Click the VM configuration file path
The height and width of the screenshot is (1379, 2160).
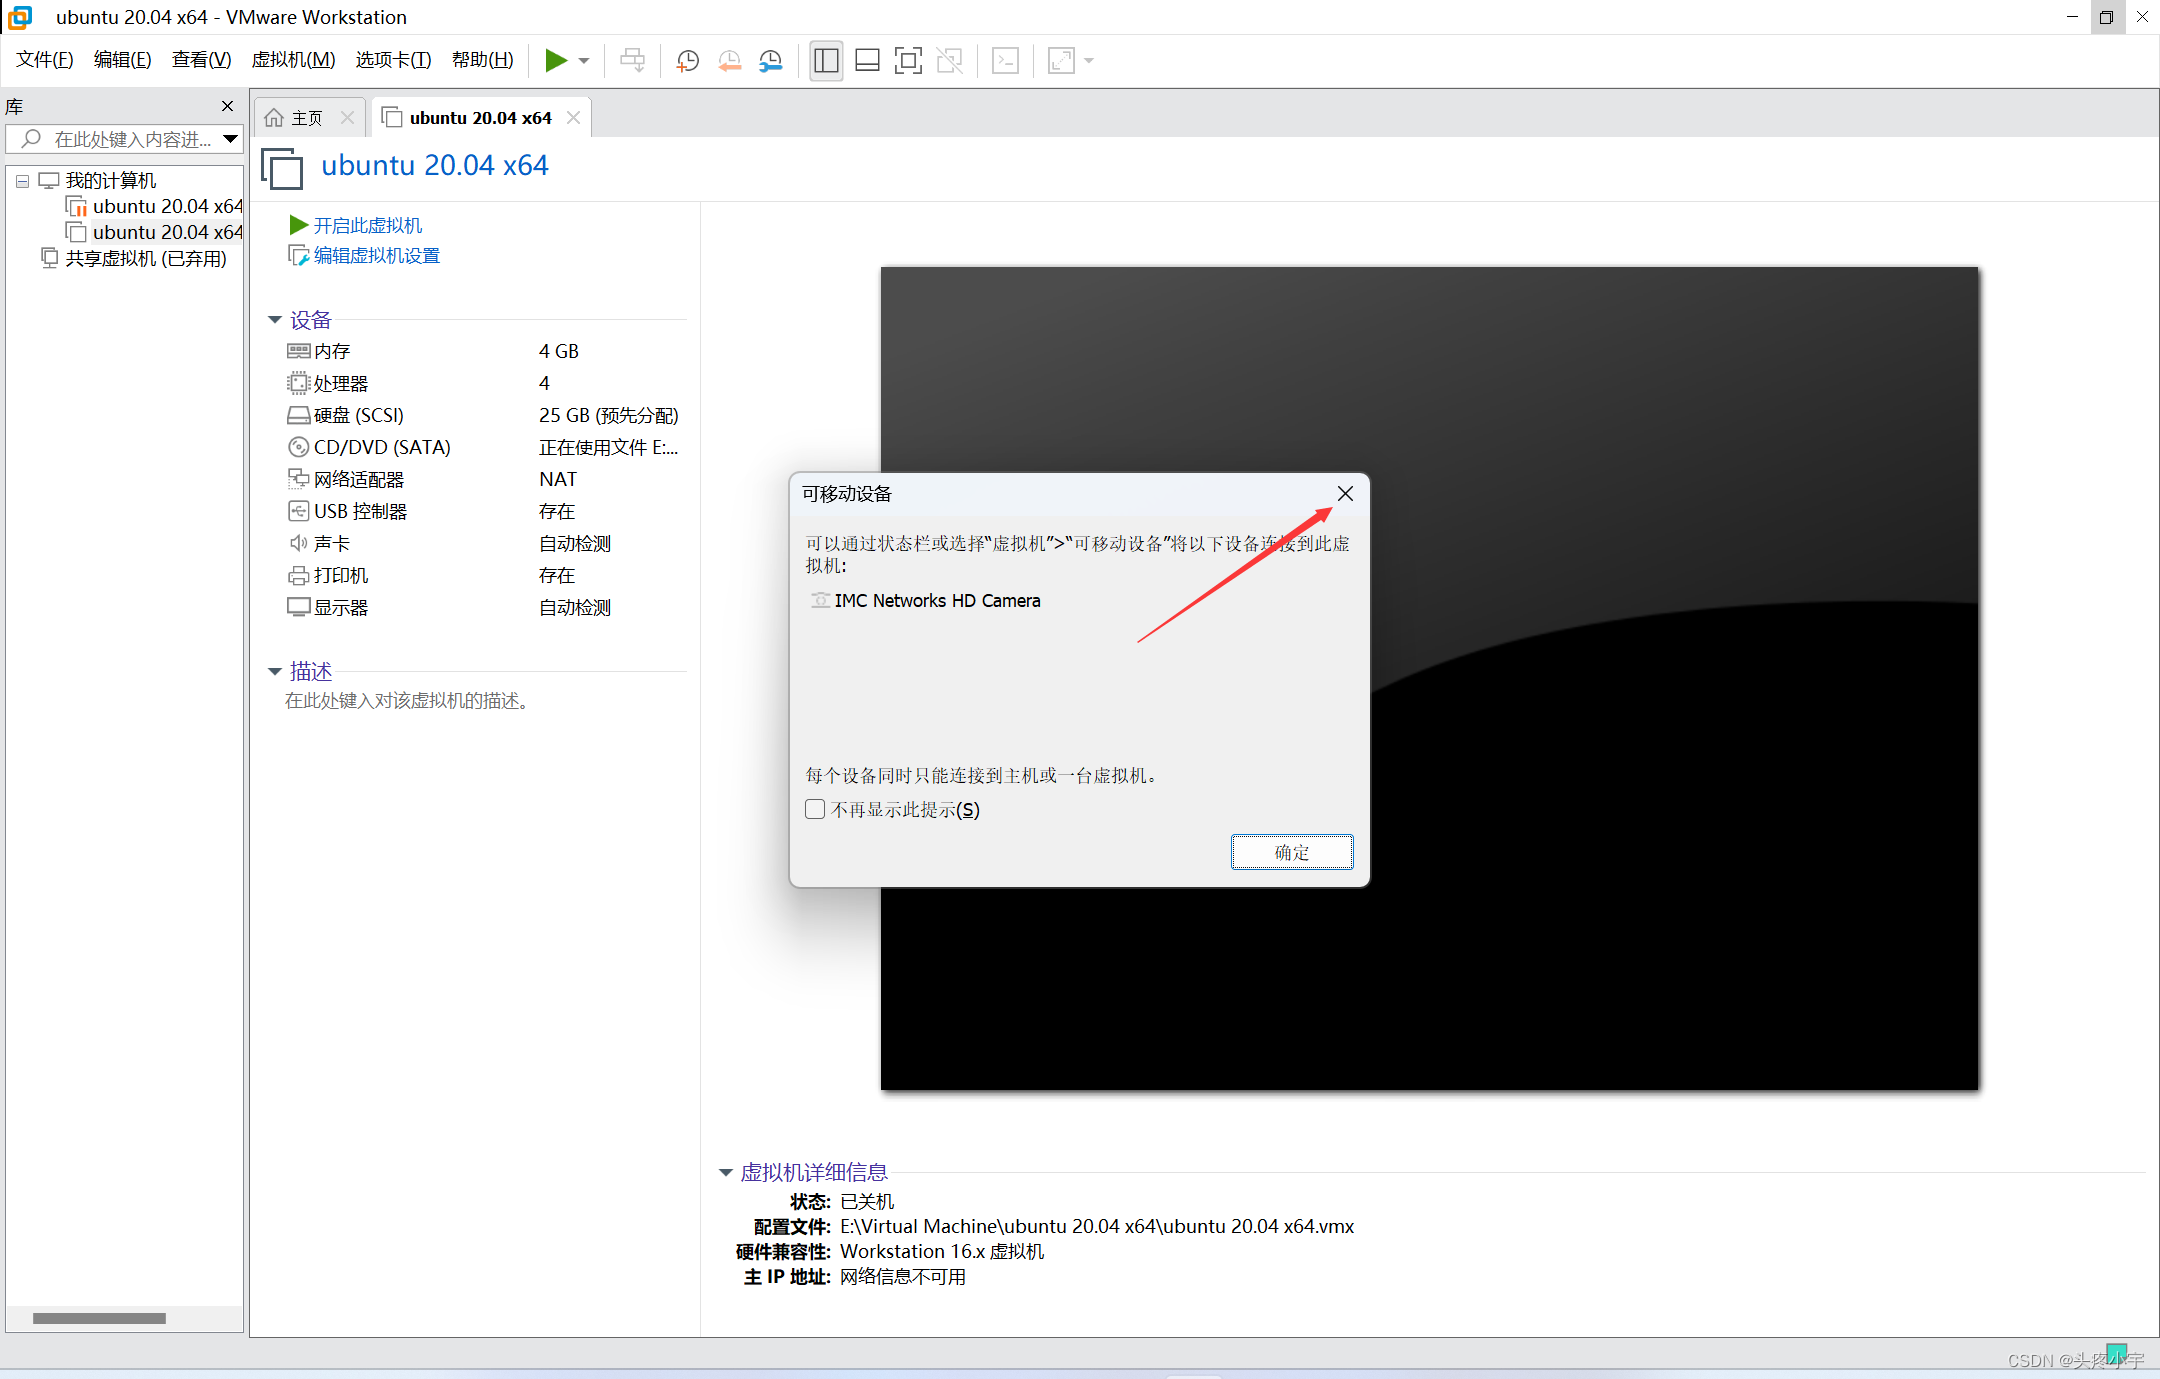point(1097,1227)
